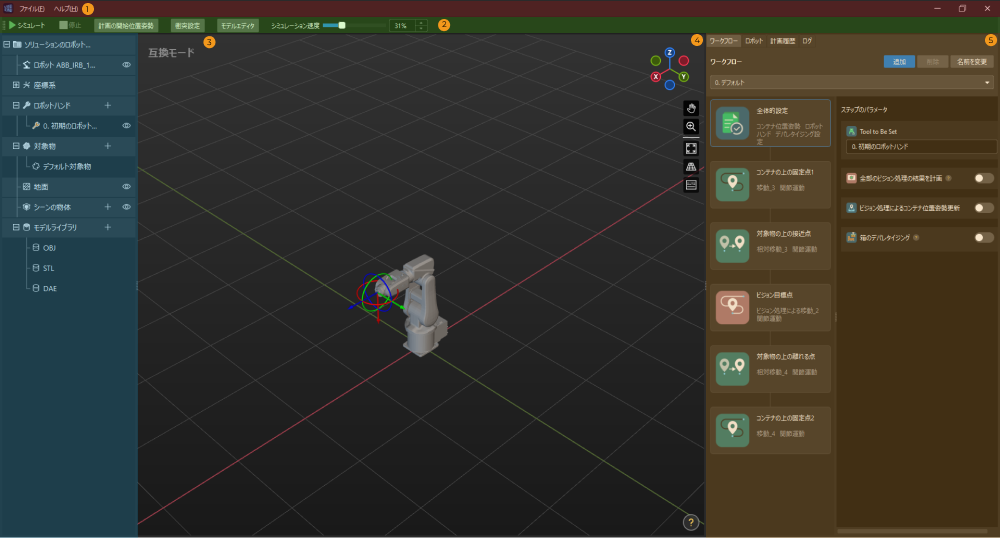1000x542 pixels.
Task: Click the 名前を変更 rename button
Action: click(x=972, y=62)
